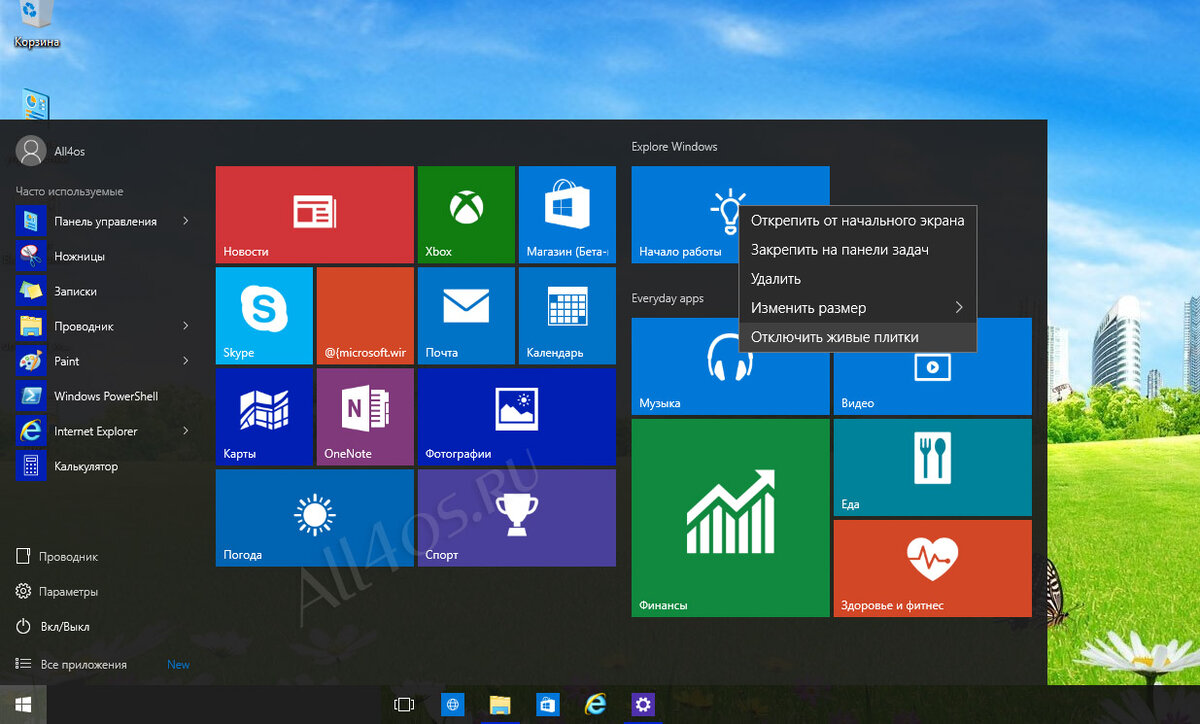
Task: Open the Календарь calendar tile
Action: pyautogui.click(x=566, y=315)
